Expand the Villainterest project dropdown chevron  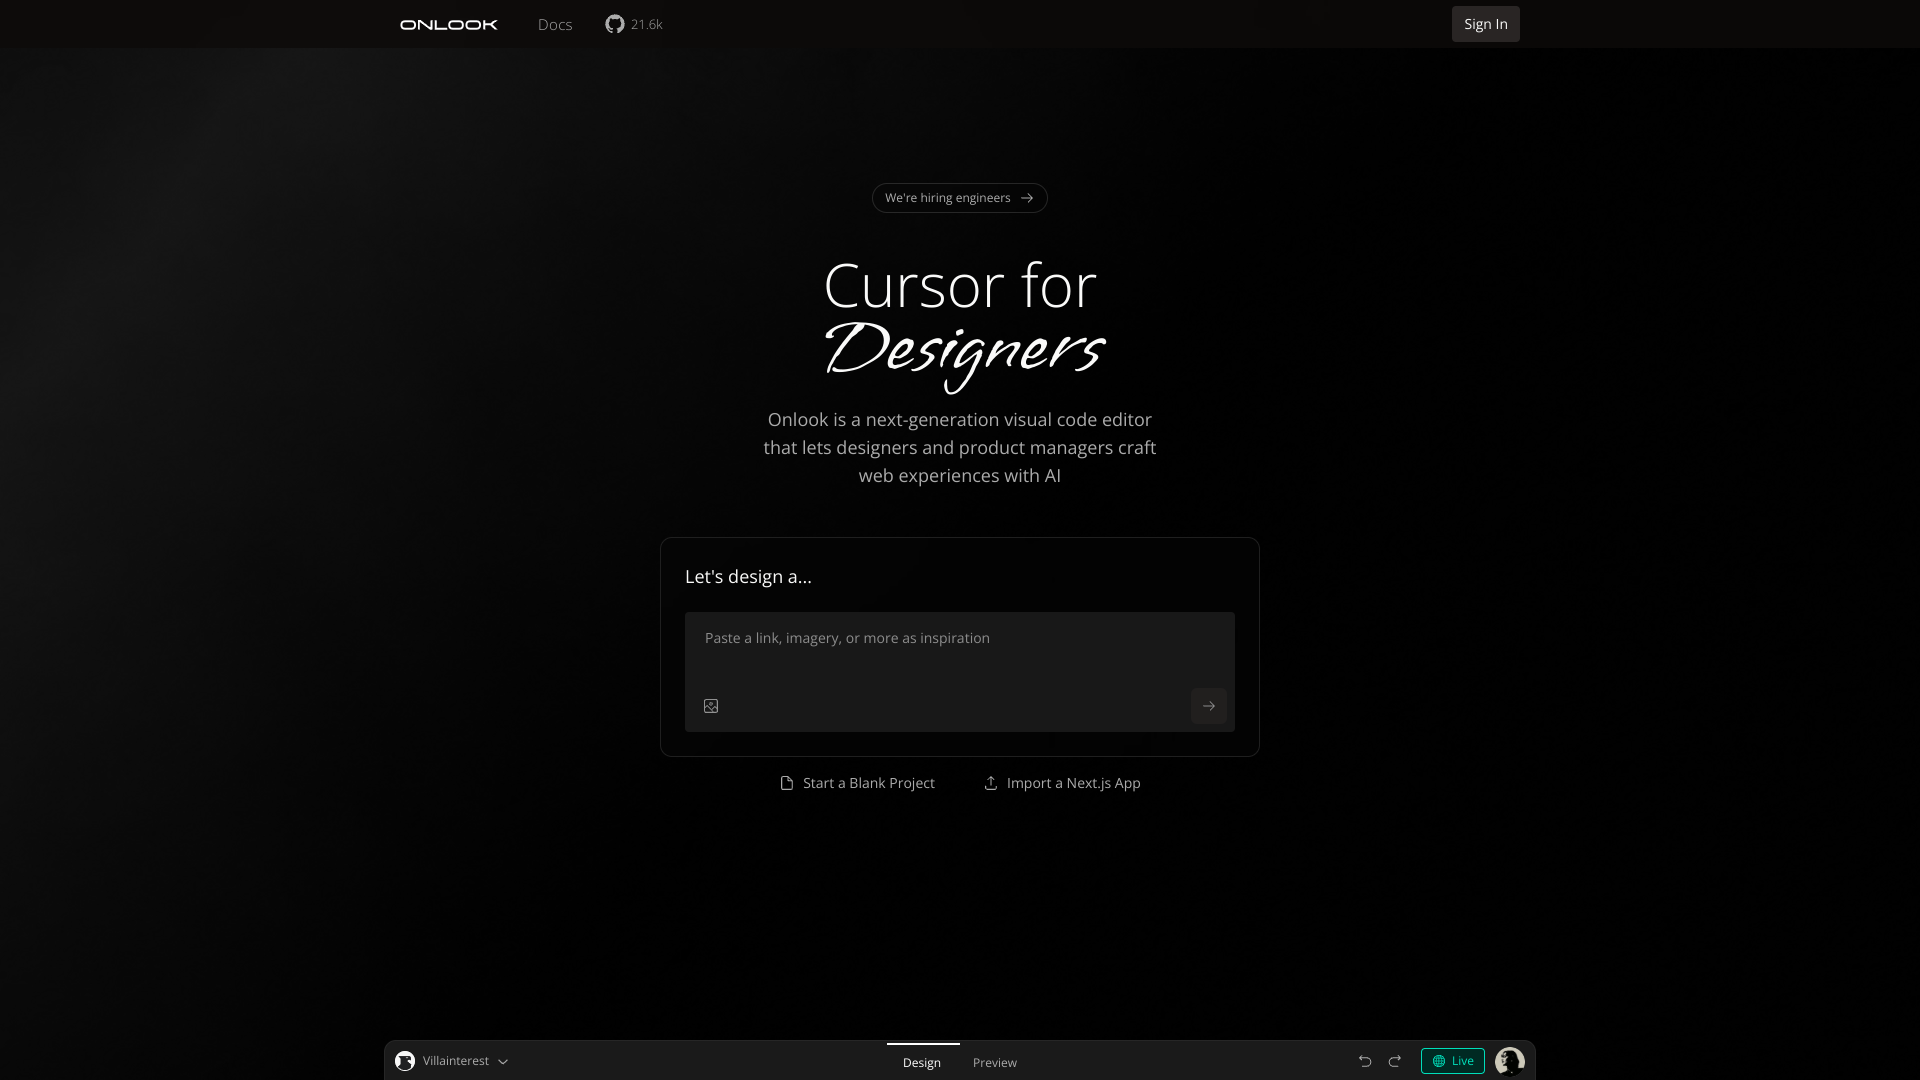click(x=503, y=1062)
